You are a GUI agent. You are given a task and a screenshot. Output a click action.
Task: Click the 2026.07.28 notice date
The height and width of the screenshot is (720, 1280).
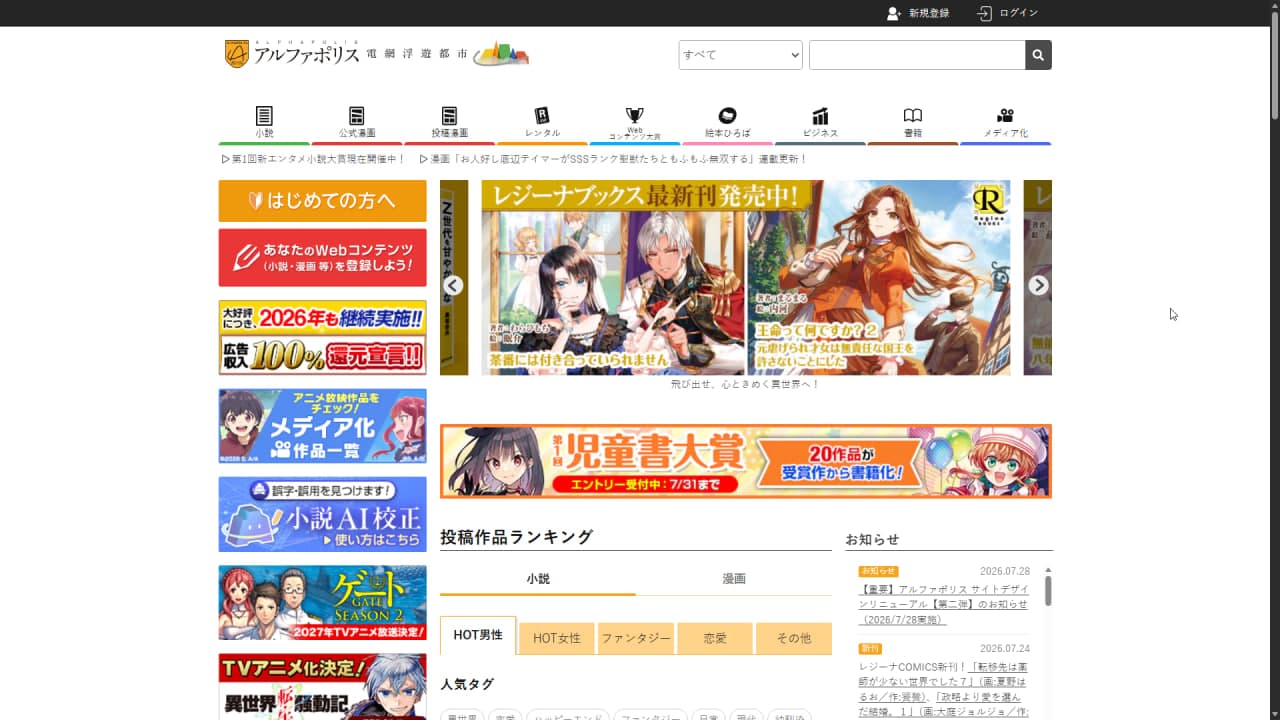[x=1005, y=571]
